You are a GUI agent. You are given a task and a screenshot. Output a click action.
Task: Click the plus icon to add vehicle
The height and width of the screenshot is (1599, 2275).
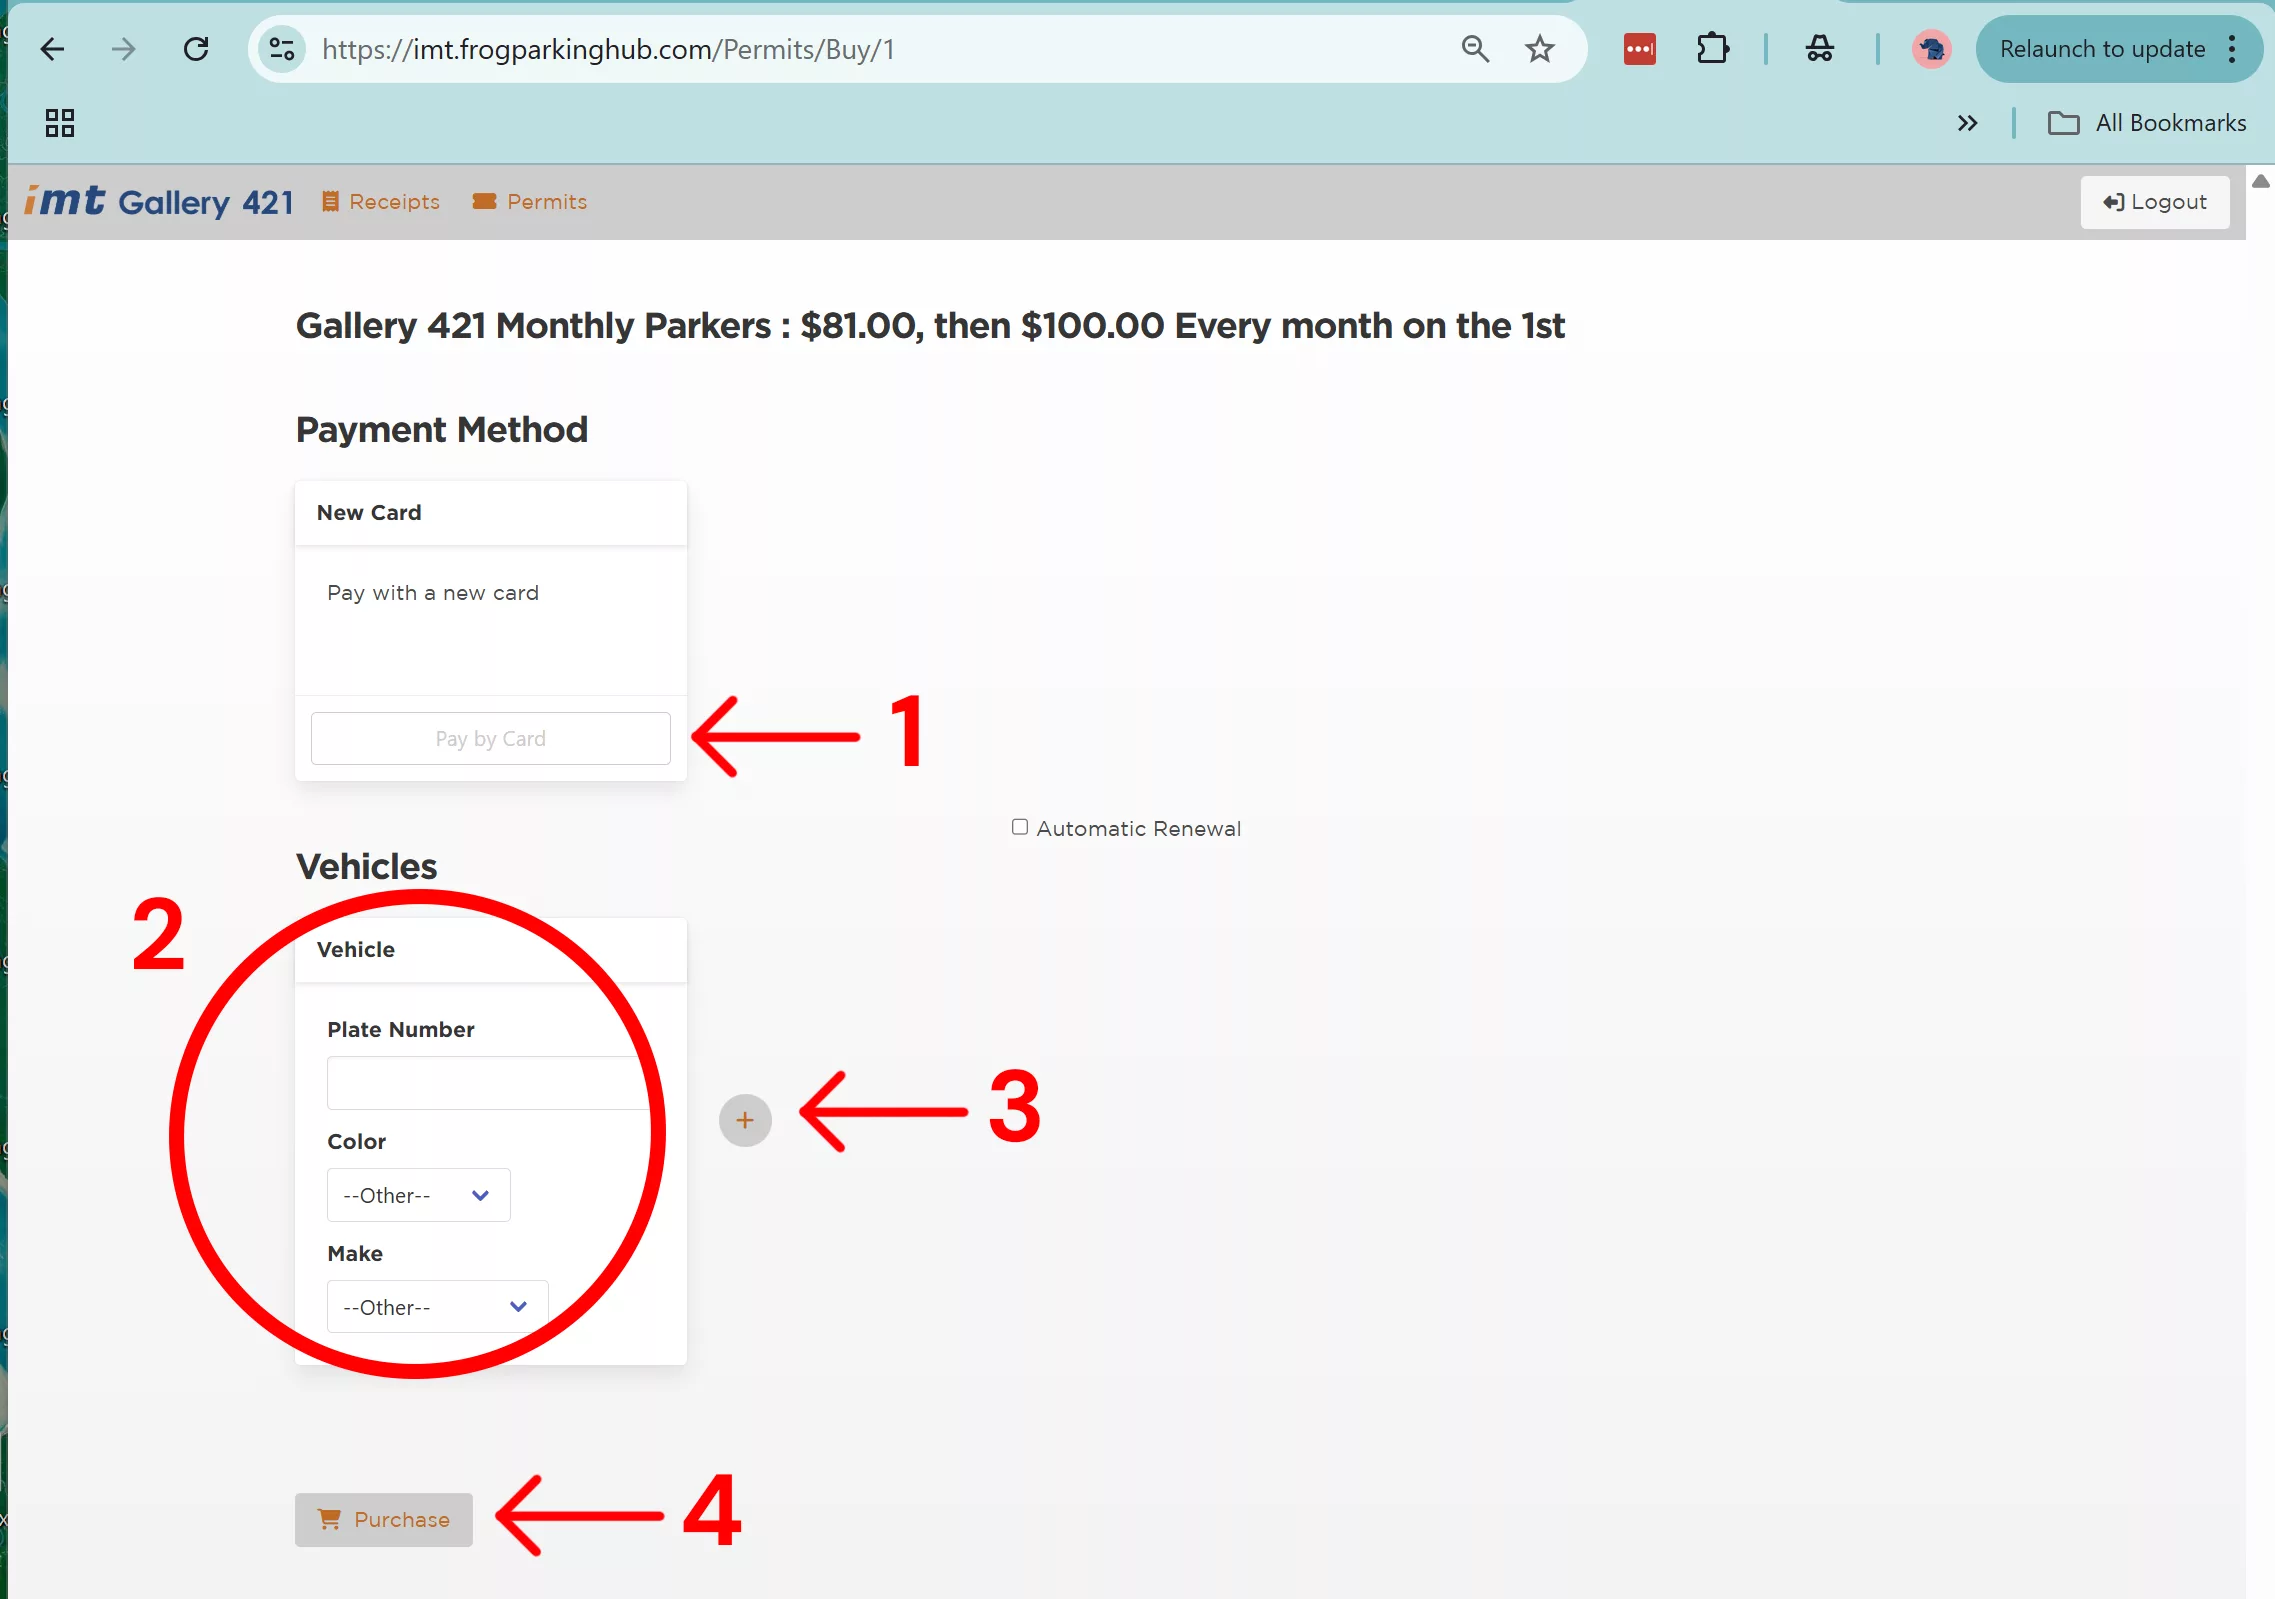pyautogui.click(x=745, y=1120)
